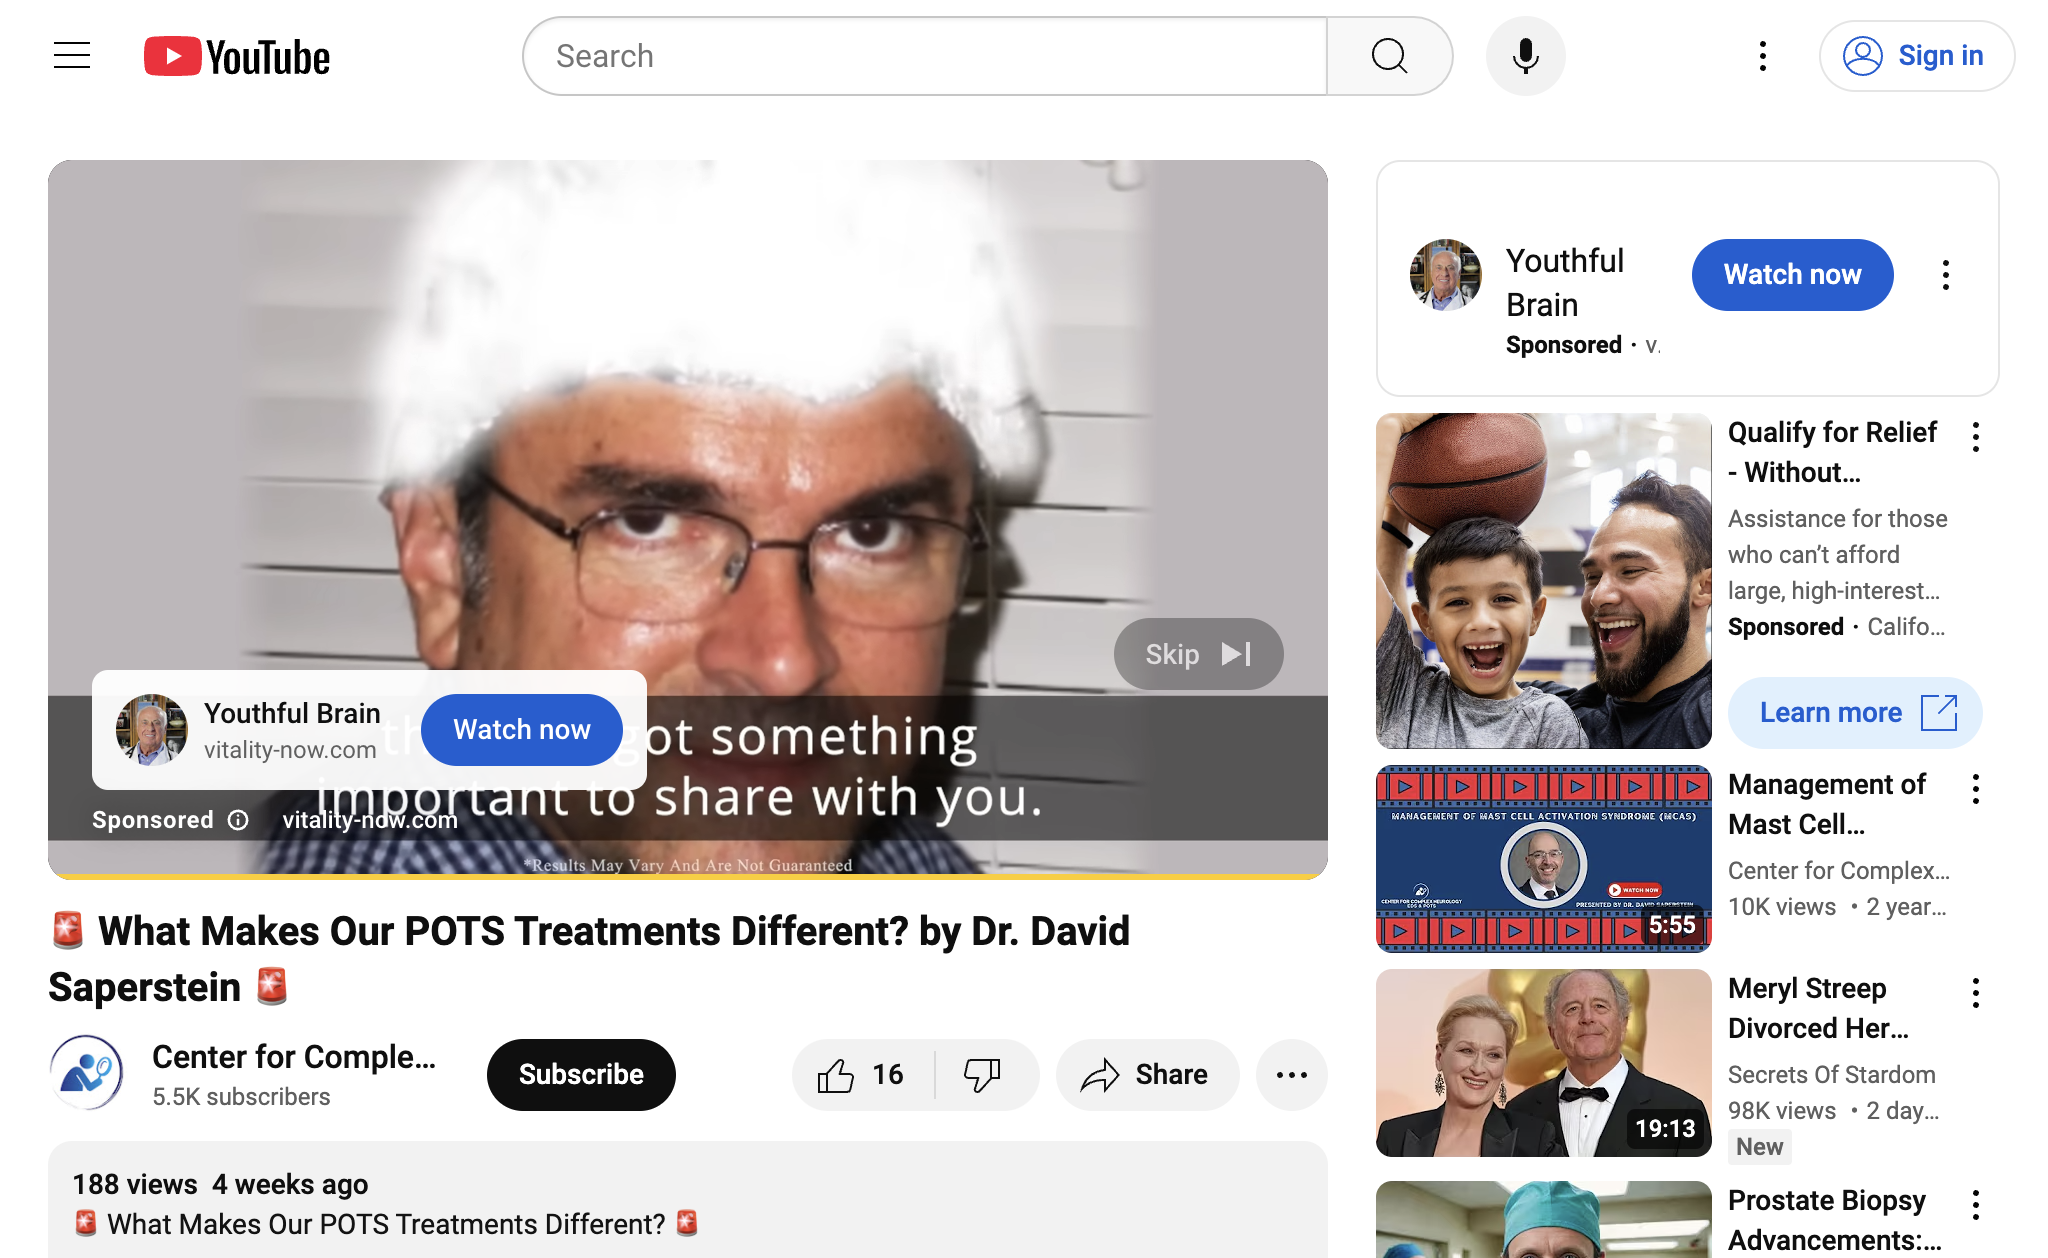The width and height of the screenshot is (2048, 1258).
Task: Click Meryl Streep Divorced Her title
Action: pos(1818,1008)
